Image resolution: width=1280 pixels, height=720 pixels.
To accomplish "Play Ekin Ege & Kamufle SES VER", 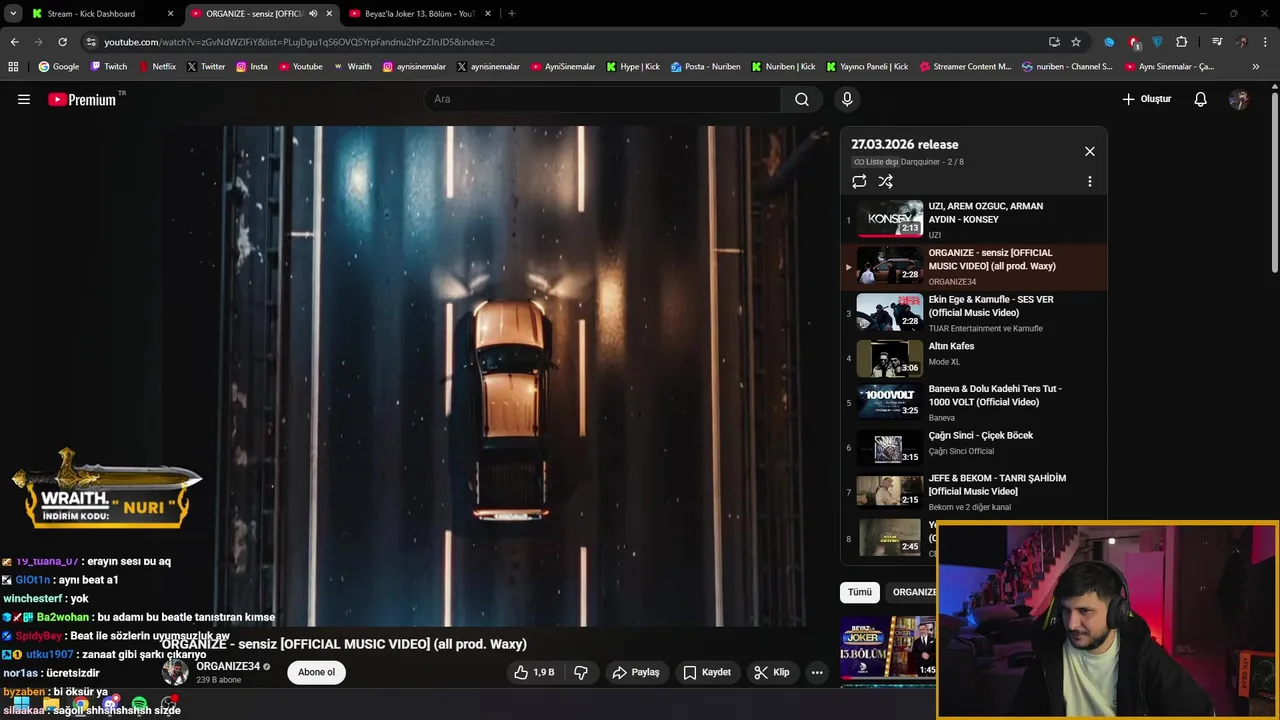I will (x=974, y=313).
